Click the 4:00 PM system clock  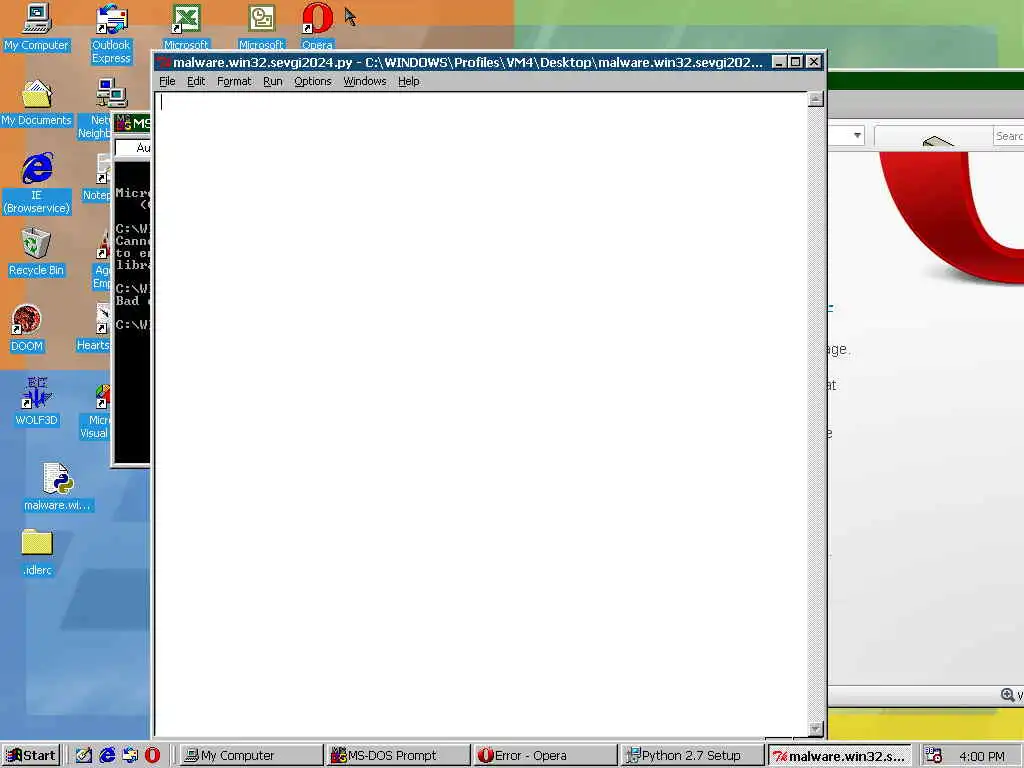(982, 756)
